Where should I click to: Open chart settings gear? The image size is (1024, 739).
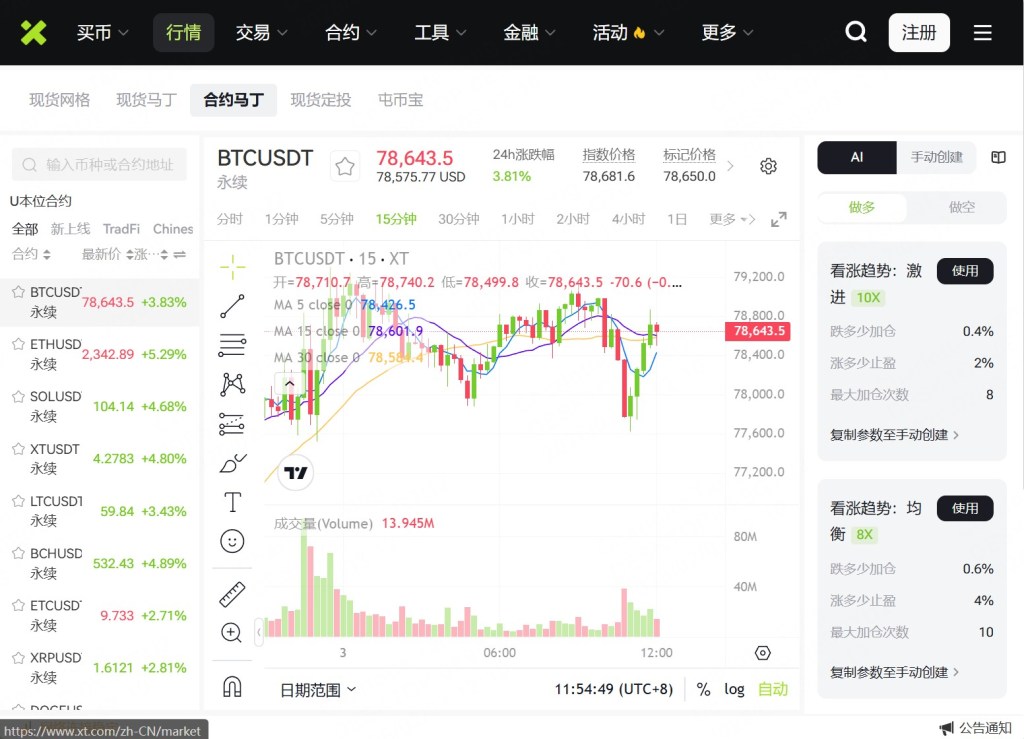(x=768, y=166)
